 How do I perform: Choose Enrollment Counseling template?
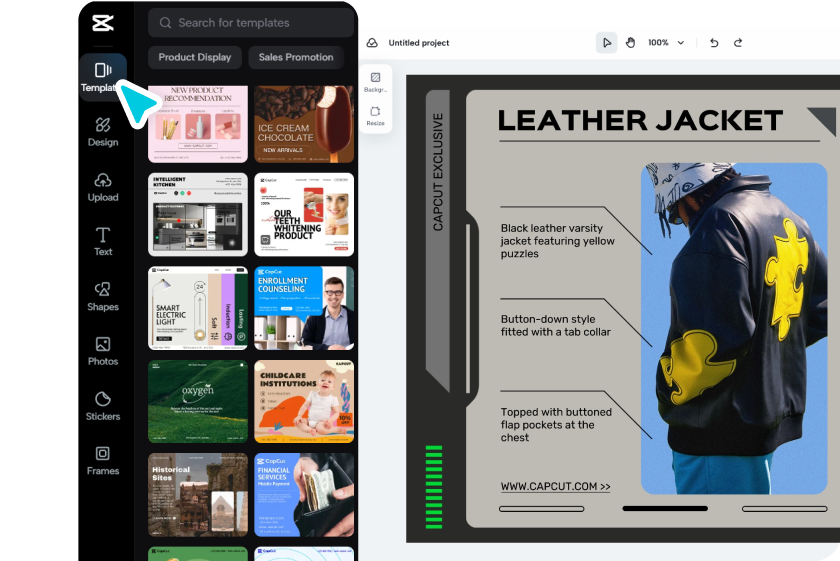(304, 308)
